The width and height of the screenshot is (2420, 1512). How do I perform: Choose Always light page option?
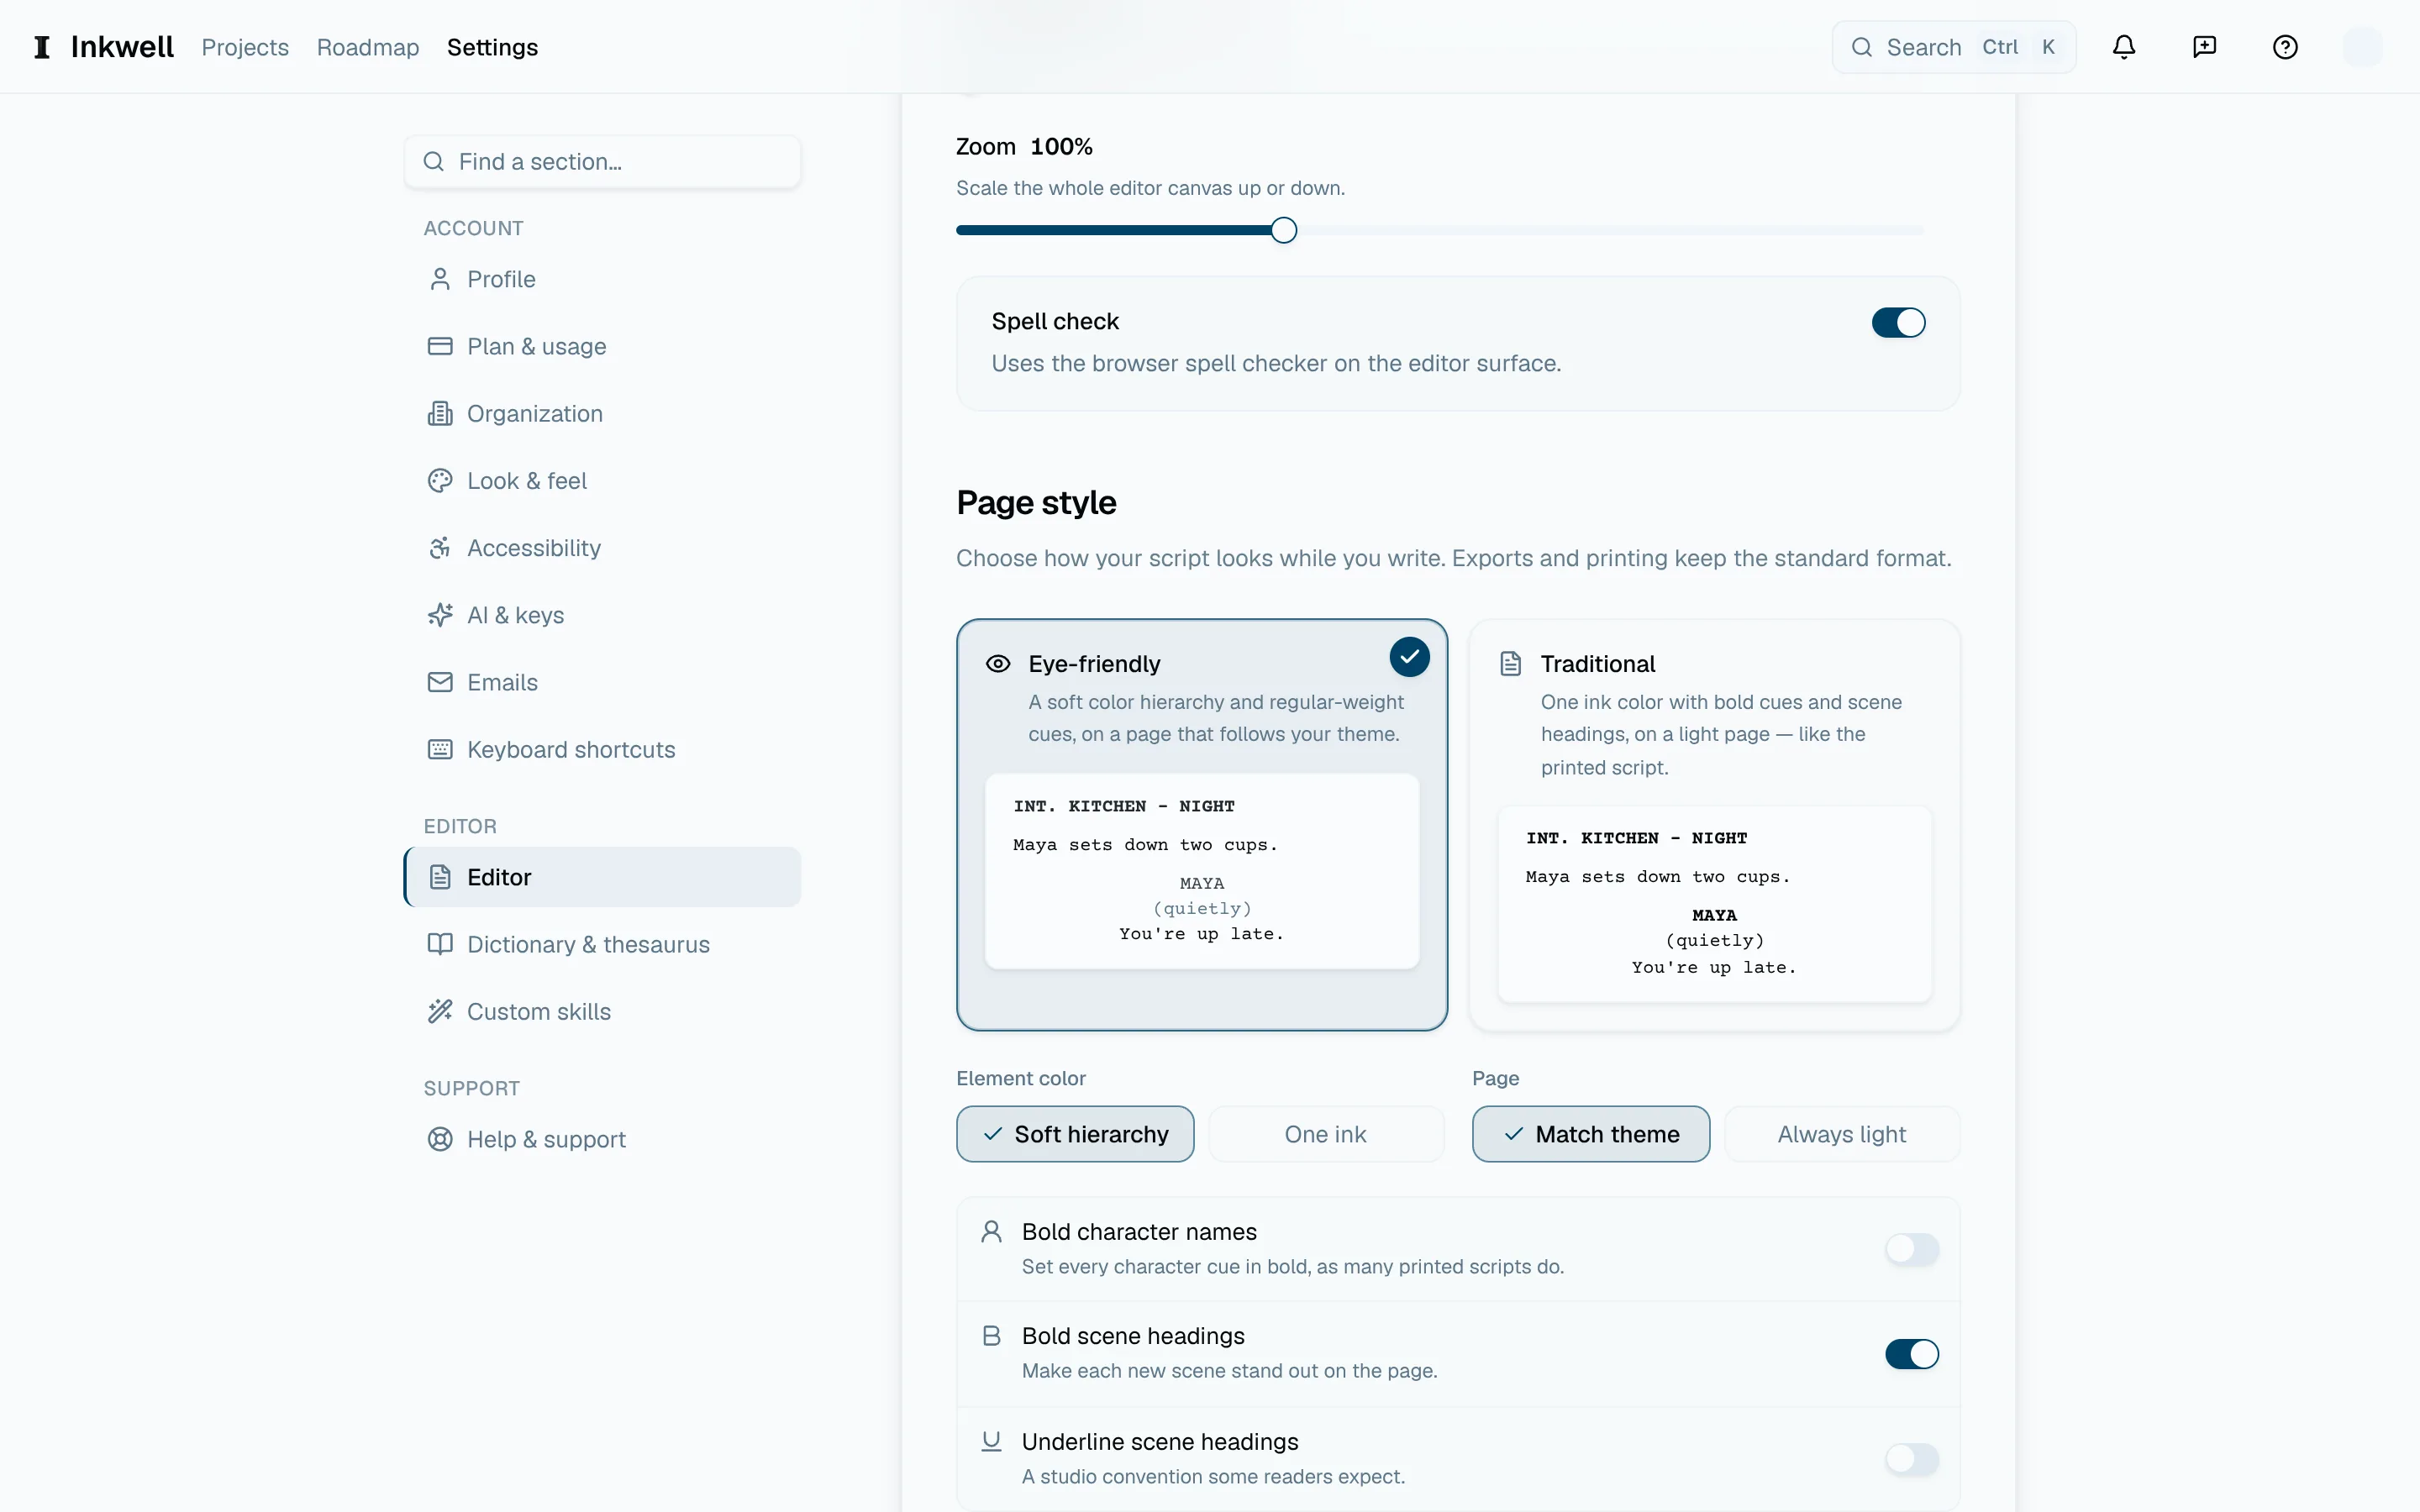[1842, 1134]
